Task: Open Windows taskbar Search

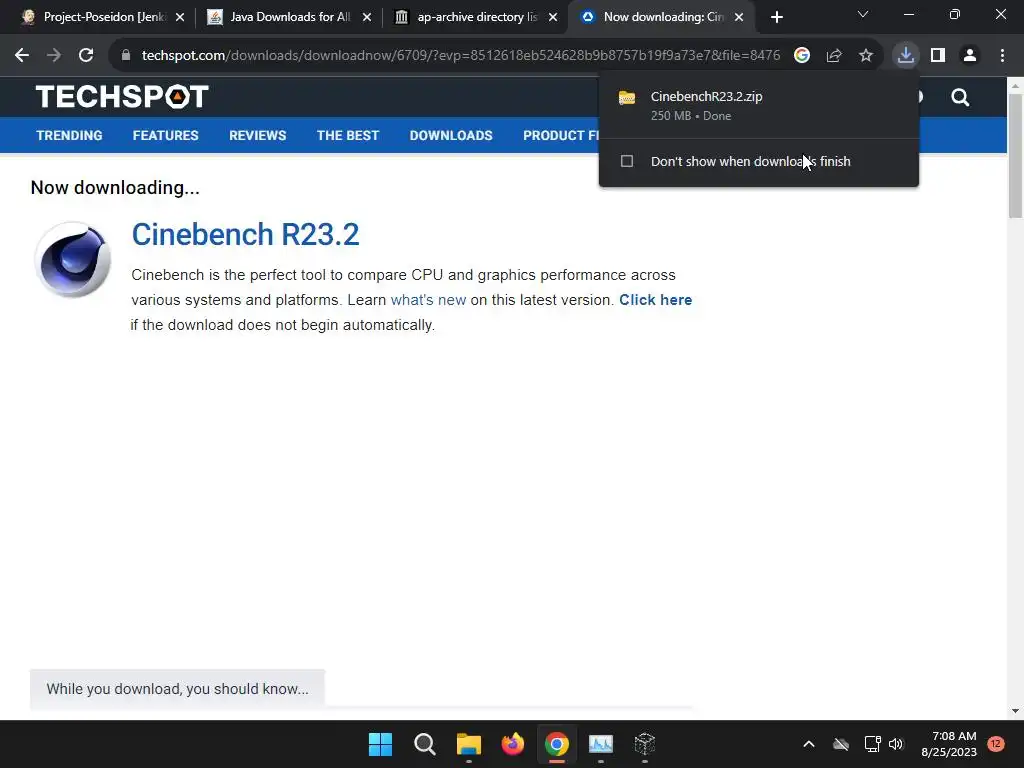Action: (424, 744)
